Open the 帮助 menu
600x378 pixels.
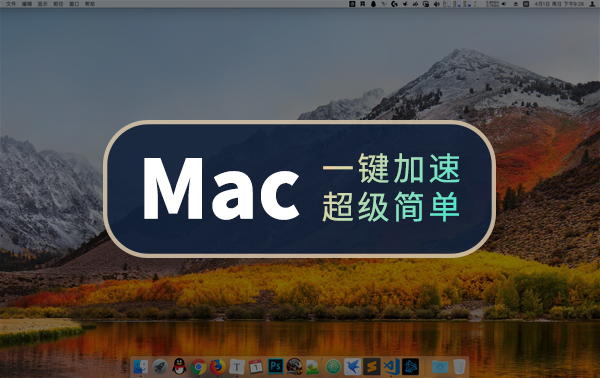(90, 4)
